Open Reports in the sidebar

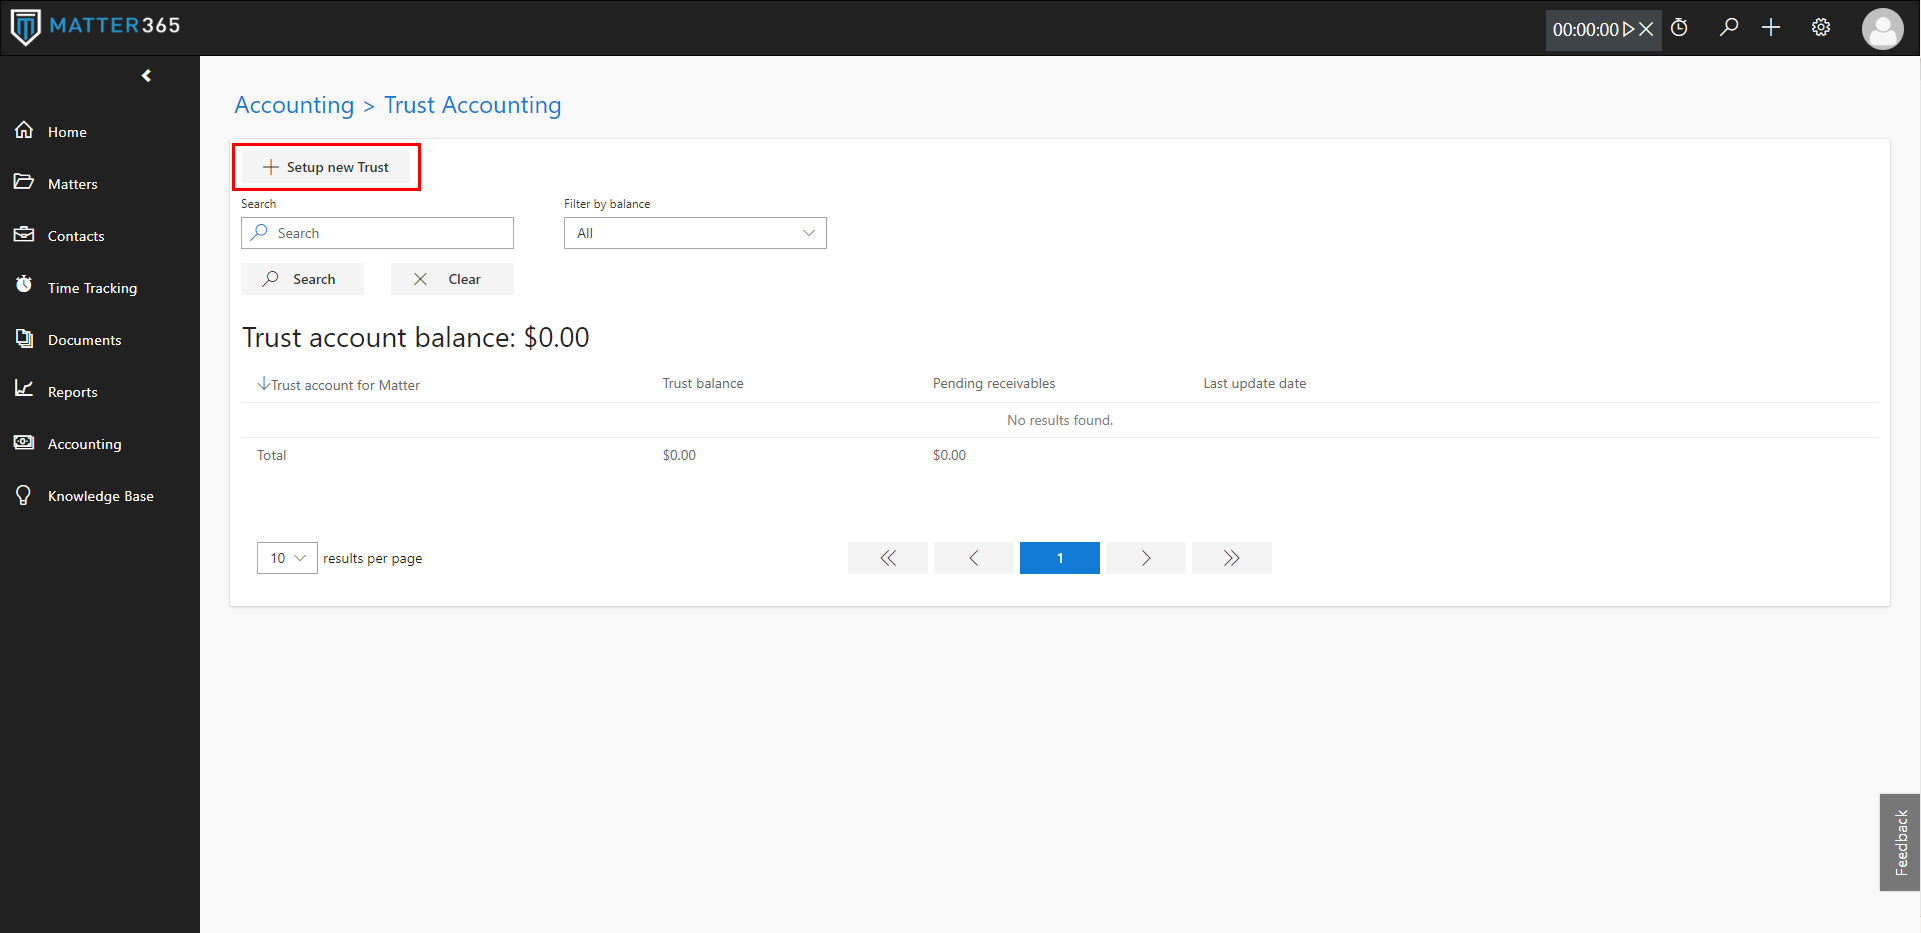[x=72, y=392]
